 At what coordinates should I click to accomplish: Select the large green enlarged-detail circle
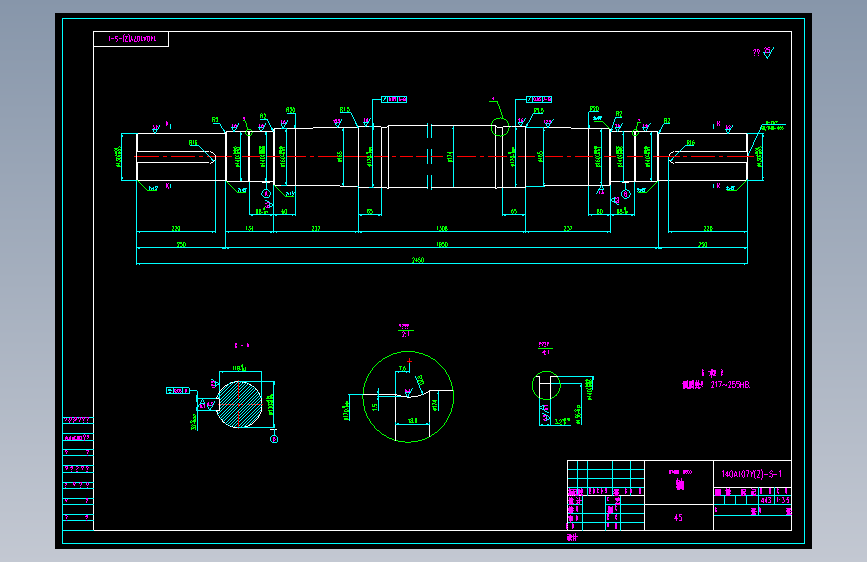408,397
